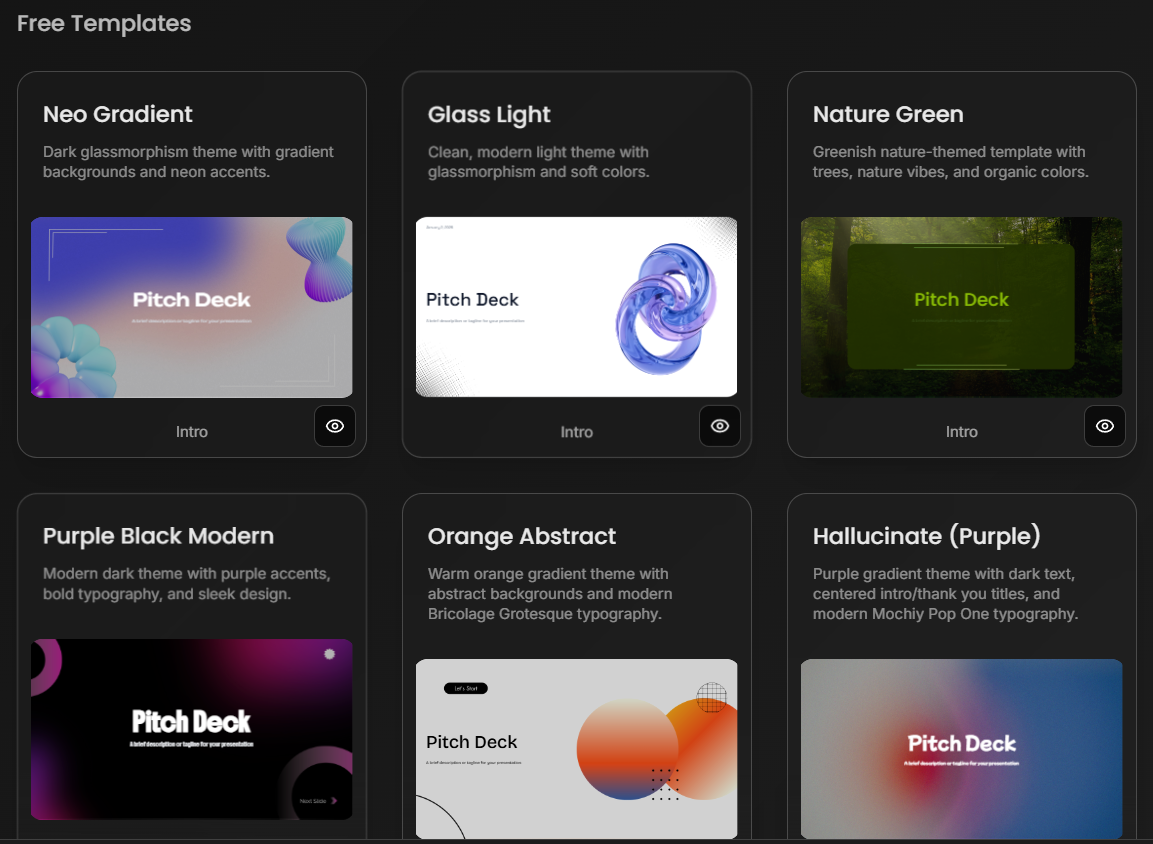Viewport: 1153px width, 844px height.
Task: Click the Hallucinate (Purple) description text
Action: coord(946,593)
